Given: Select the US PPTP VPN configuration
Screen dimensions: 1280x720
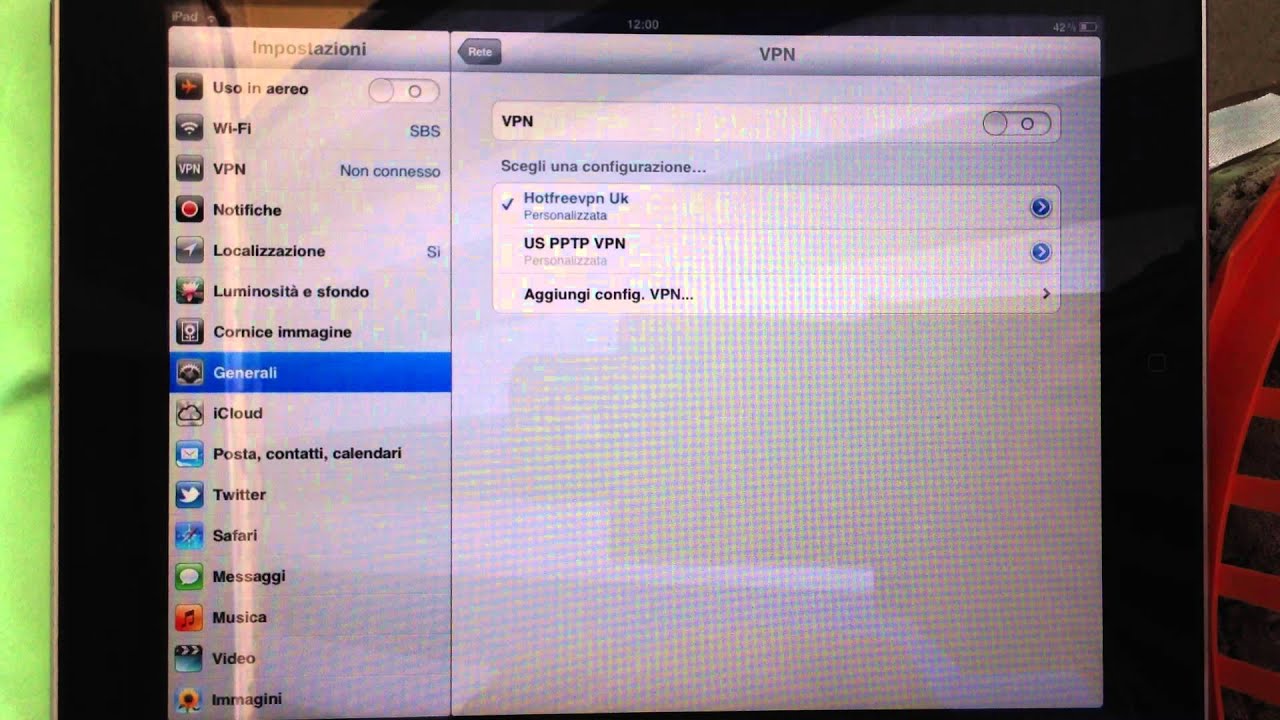Looking at the screenshot, I should pos(776,251).
